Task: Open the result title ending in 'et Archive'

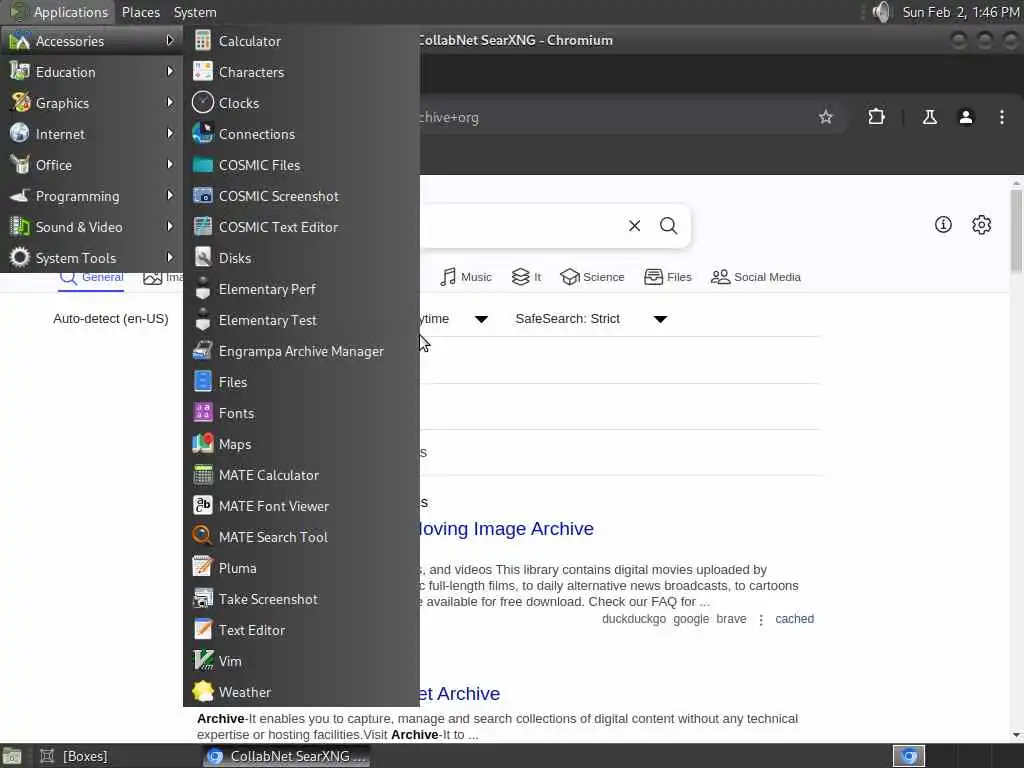Action: tap(460, 694)
